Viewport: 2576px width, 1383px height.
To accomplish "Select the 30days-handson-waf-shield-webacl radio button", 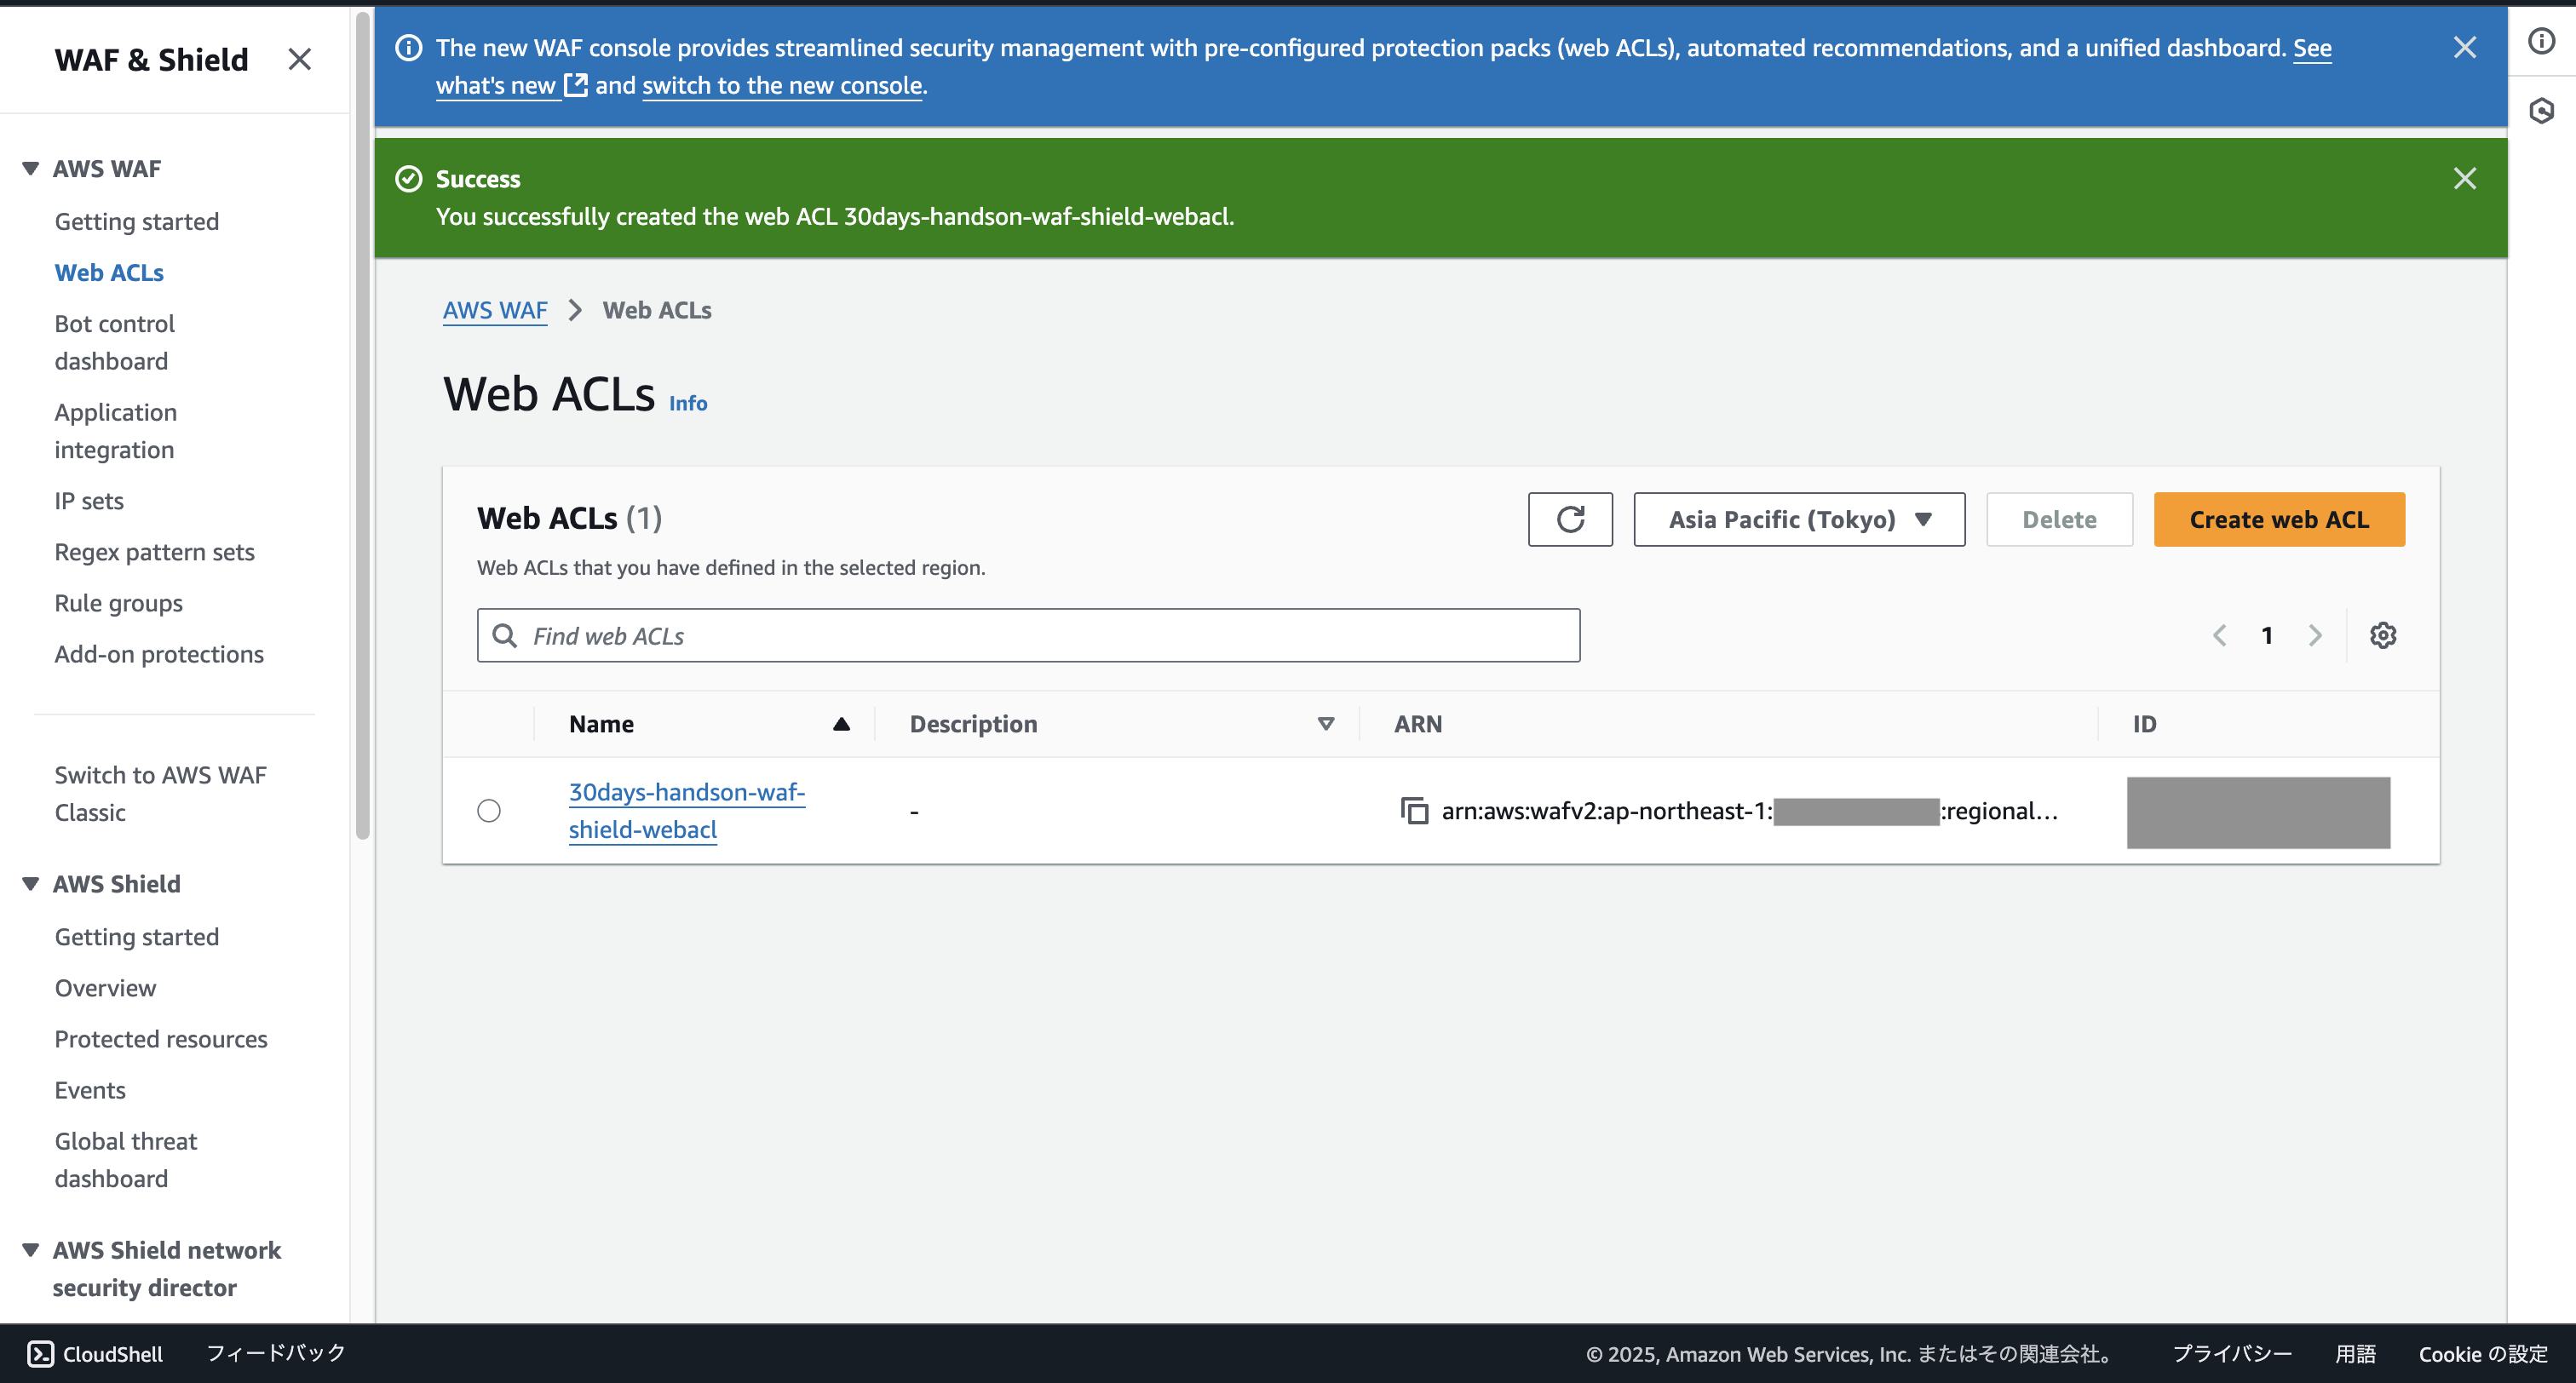I will (489, 810).
